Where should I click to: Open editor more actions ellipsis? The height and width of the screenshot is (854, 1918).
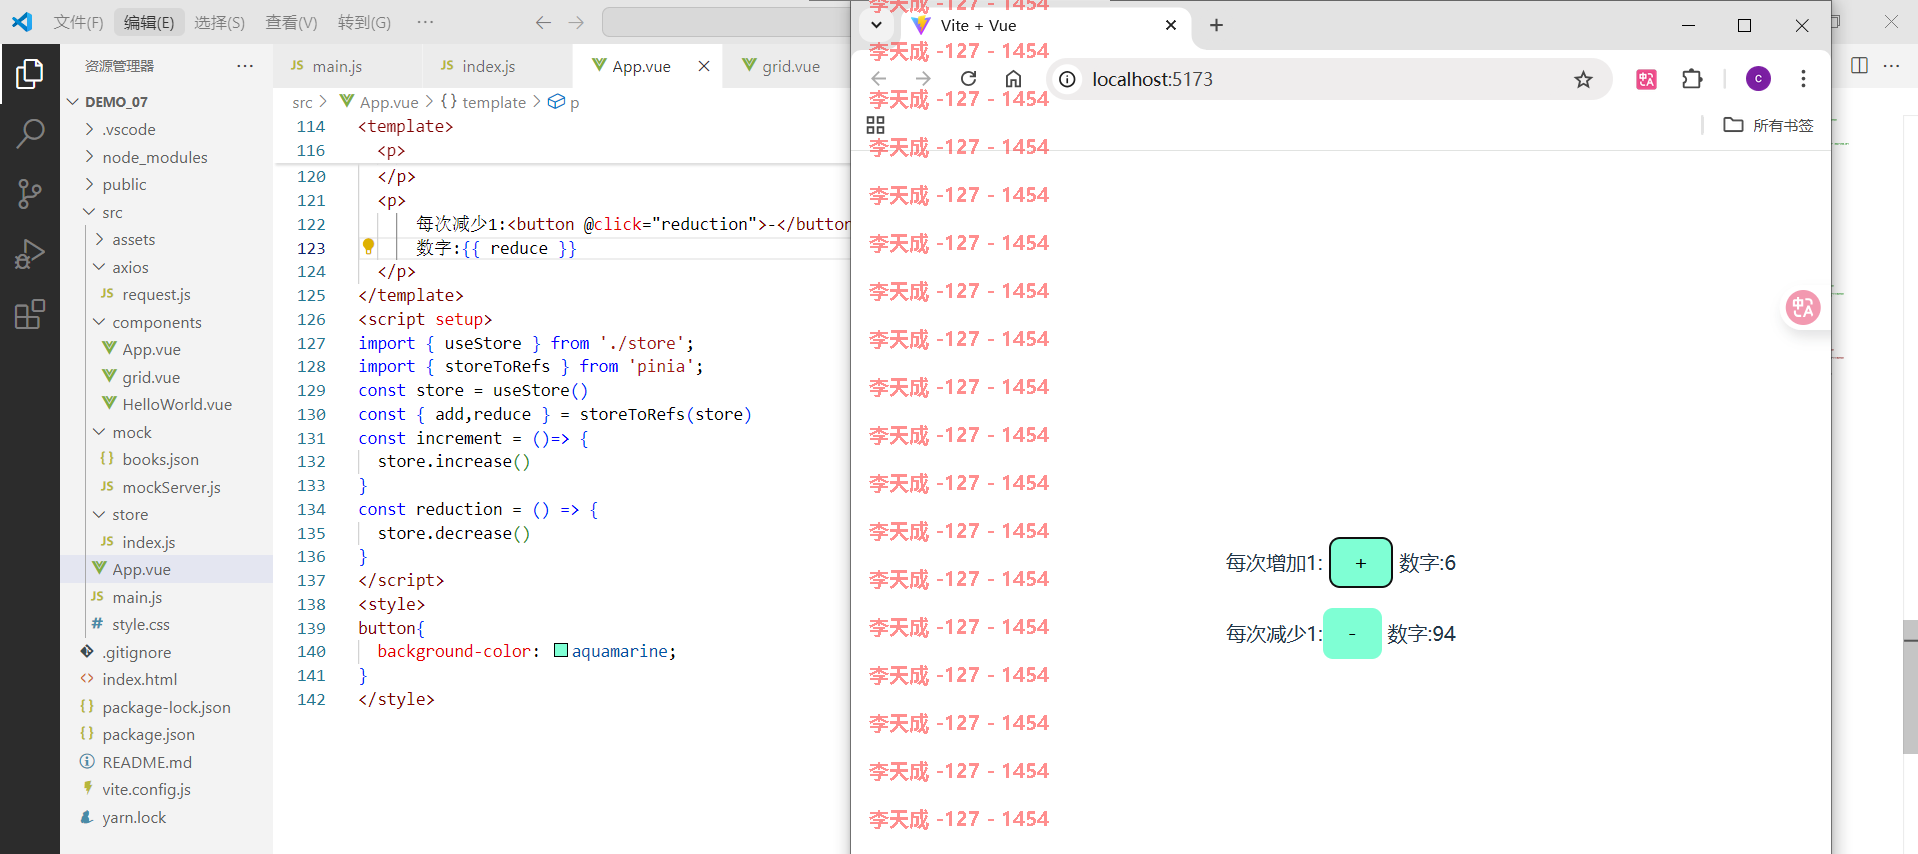[1891, 65]
